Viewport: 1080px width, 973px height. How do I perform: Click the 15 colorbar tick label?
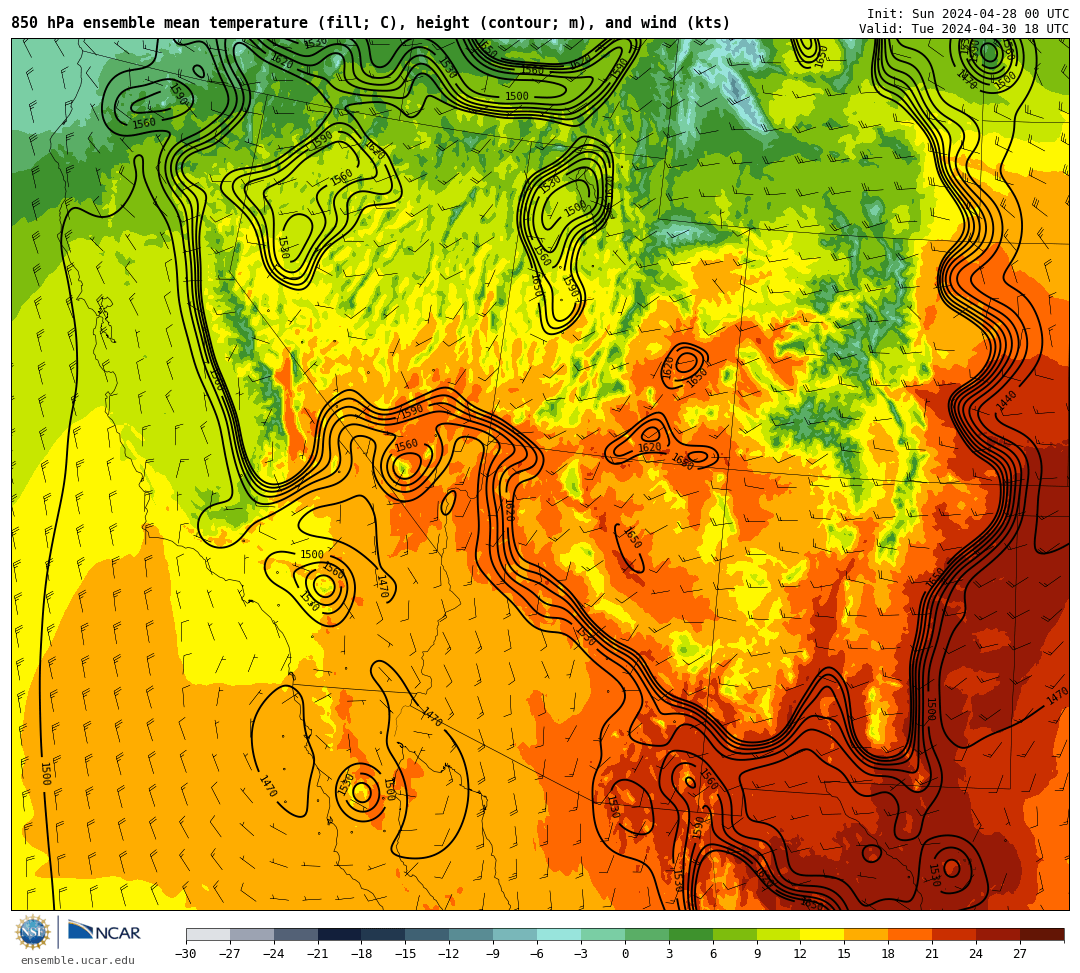coord(844,954)
